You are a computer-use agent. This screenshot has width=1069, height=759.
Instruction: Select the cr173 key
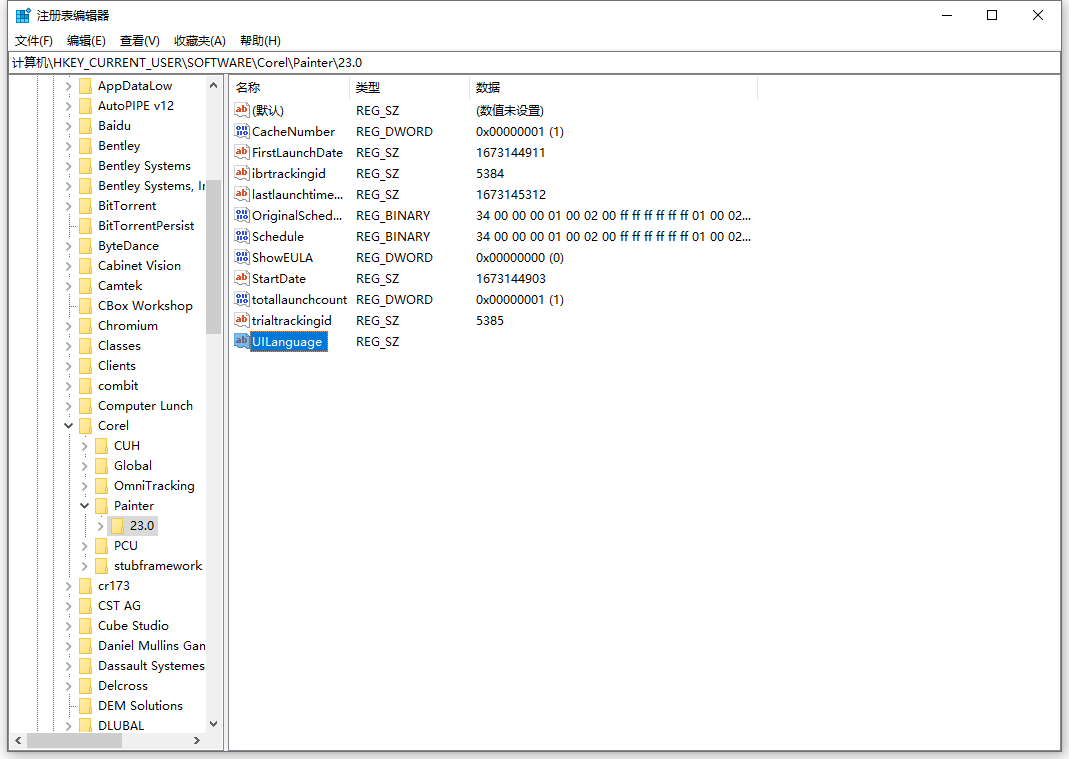[x=114, y=586]
